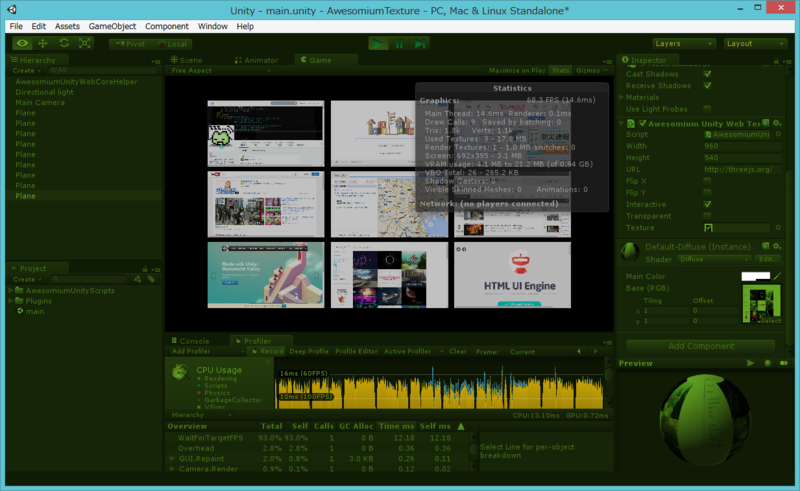The image size is (800, 491).
Task: Open Awesomium component help icon
Action: 765,124
